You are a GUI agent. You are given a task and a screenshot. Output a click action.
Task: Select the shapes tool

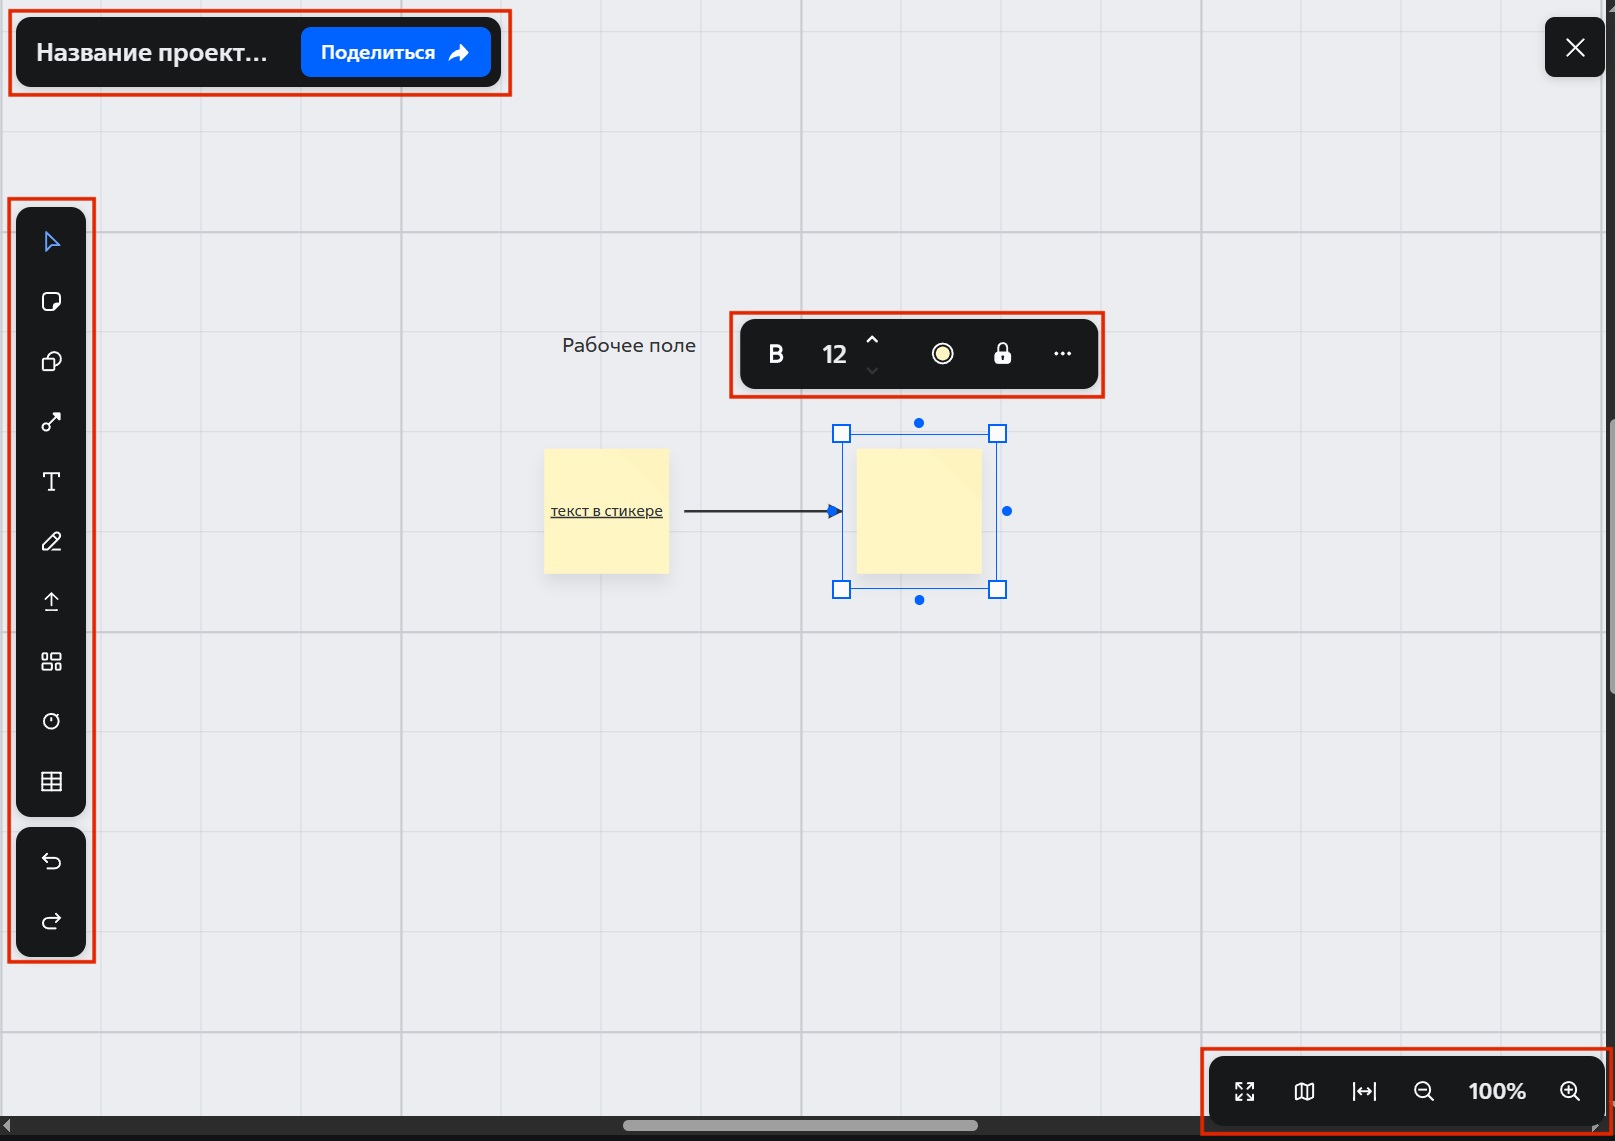click(x=52, y=362)
